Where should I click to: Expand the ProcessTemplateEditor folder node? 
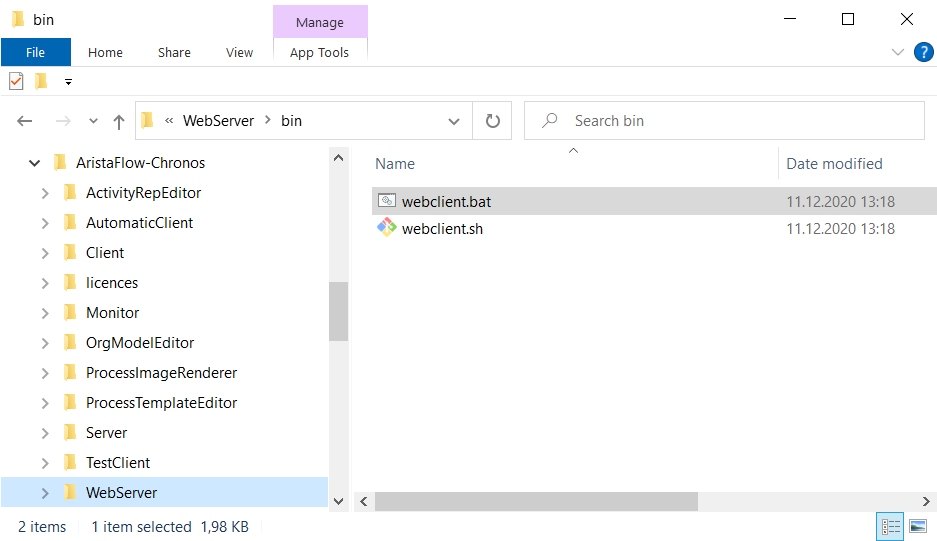pos(45,403)
